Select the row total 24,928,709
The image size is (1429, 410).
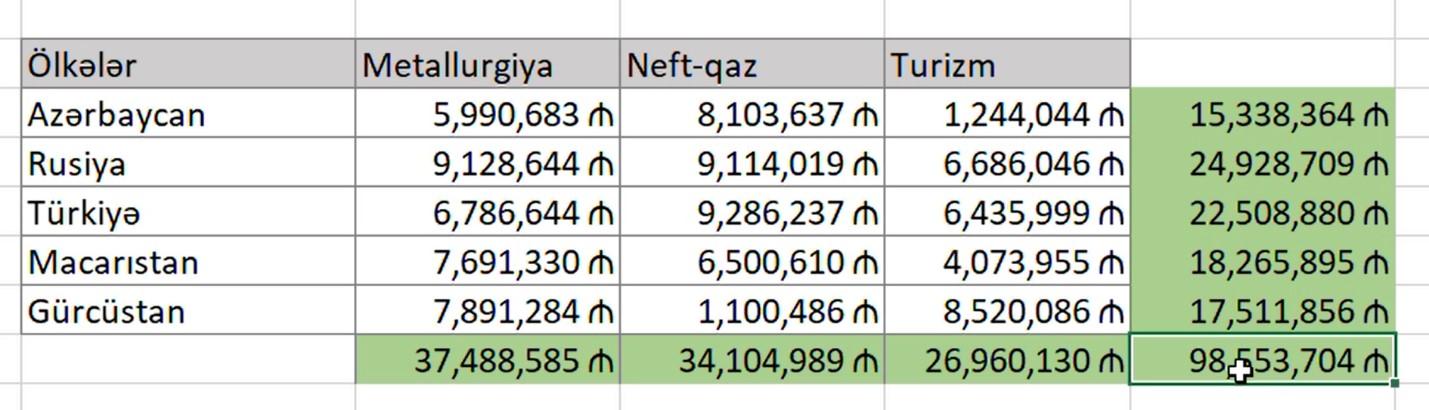tap(1263, 163)
